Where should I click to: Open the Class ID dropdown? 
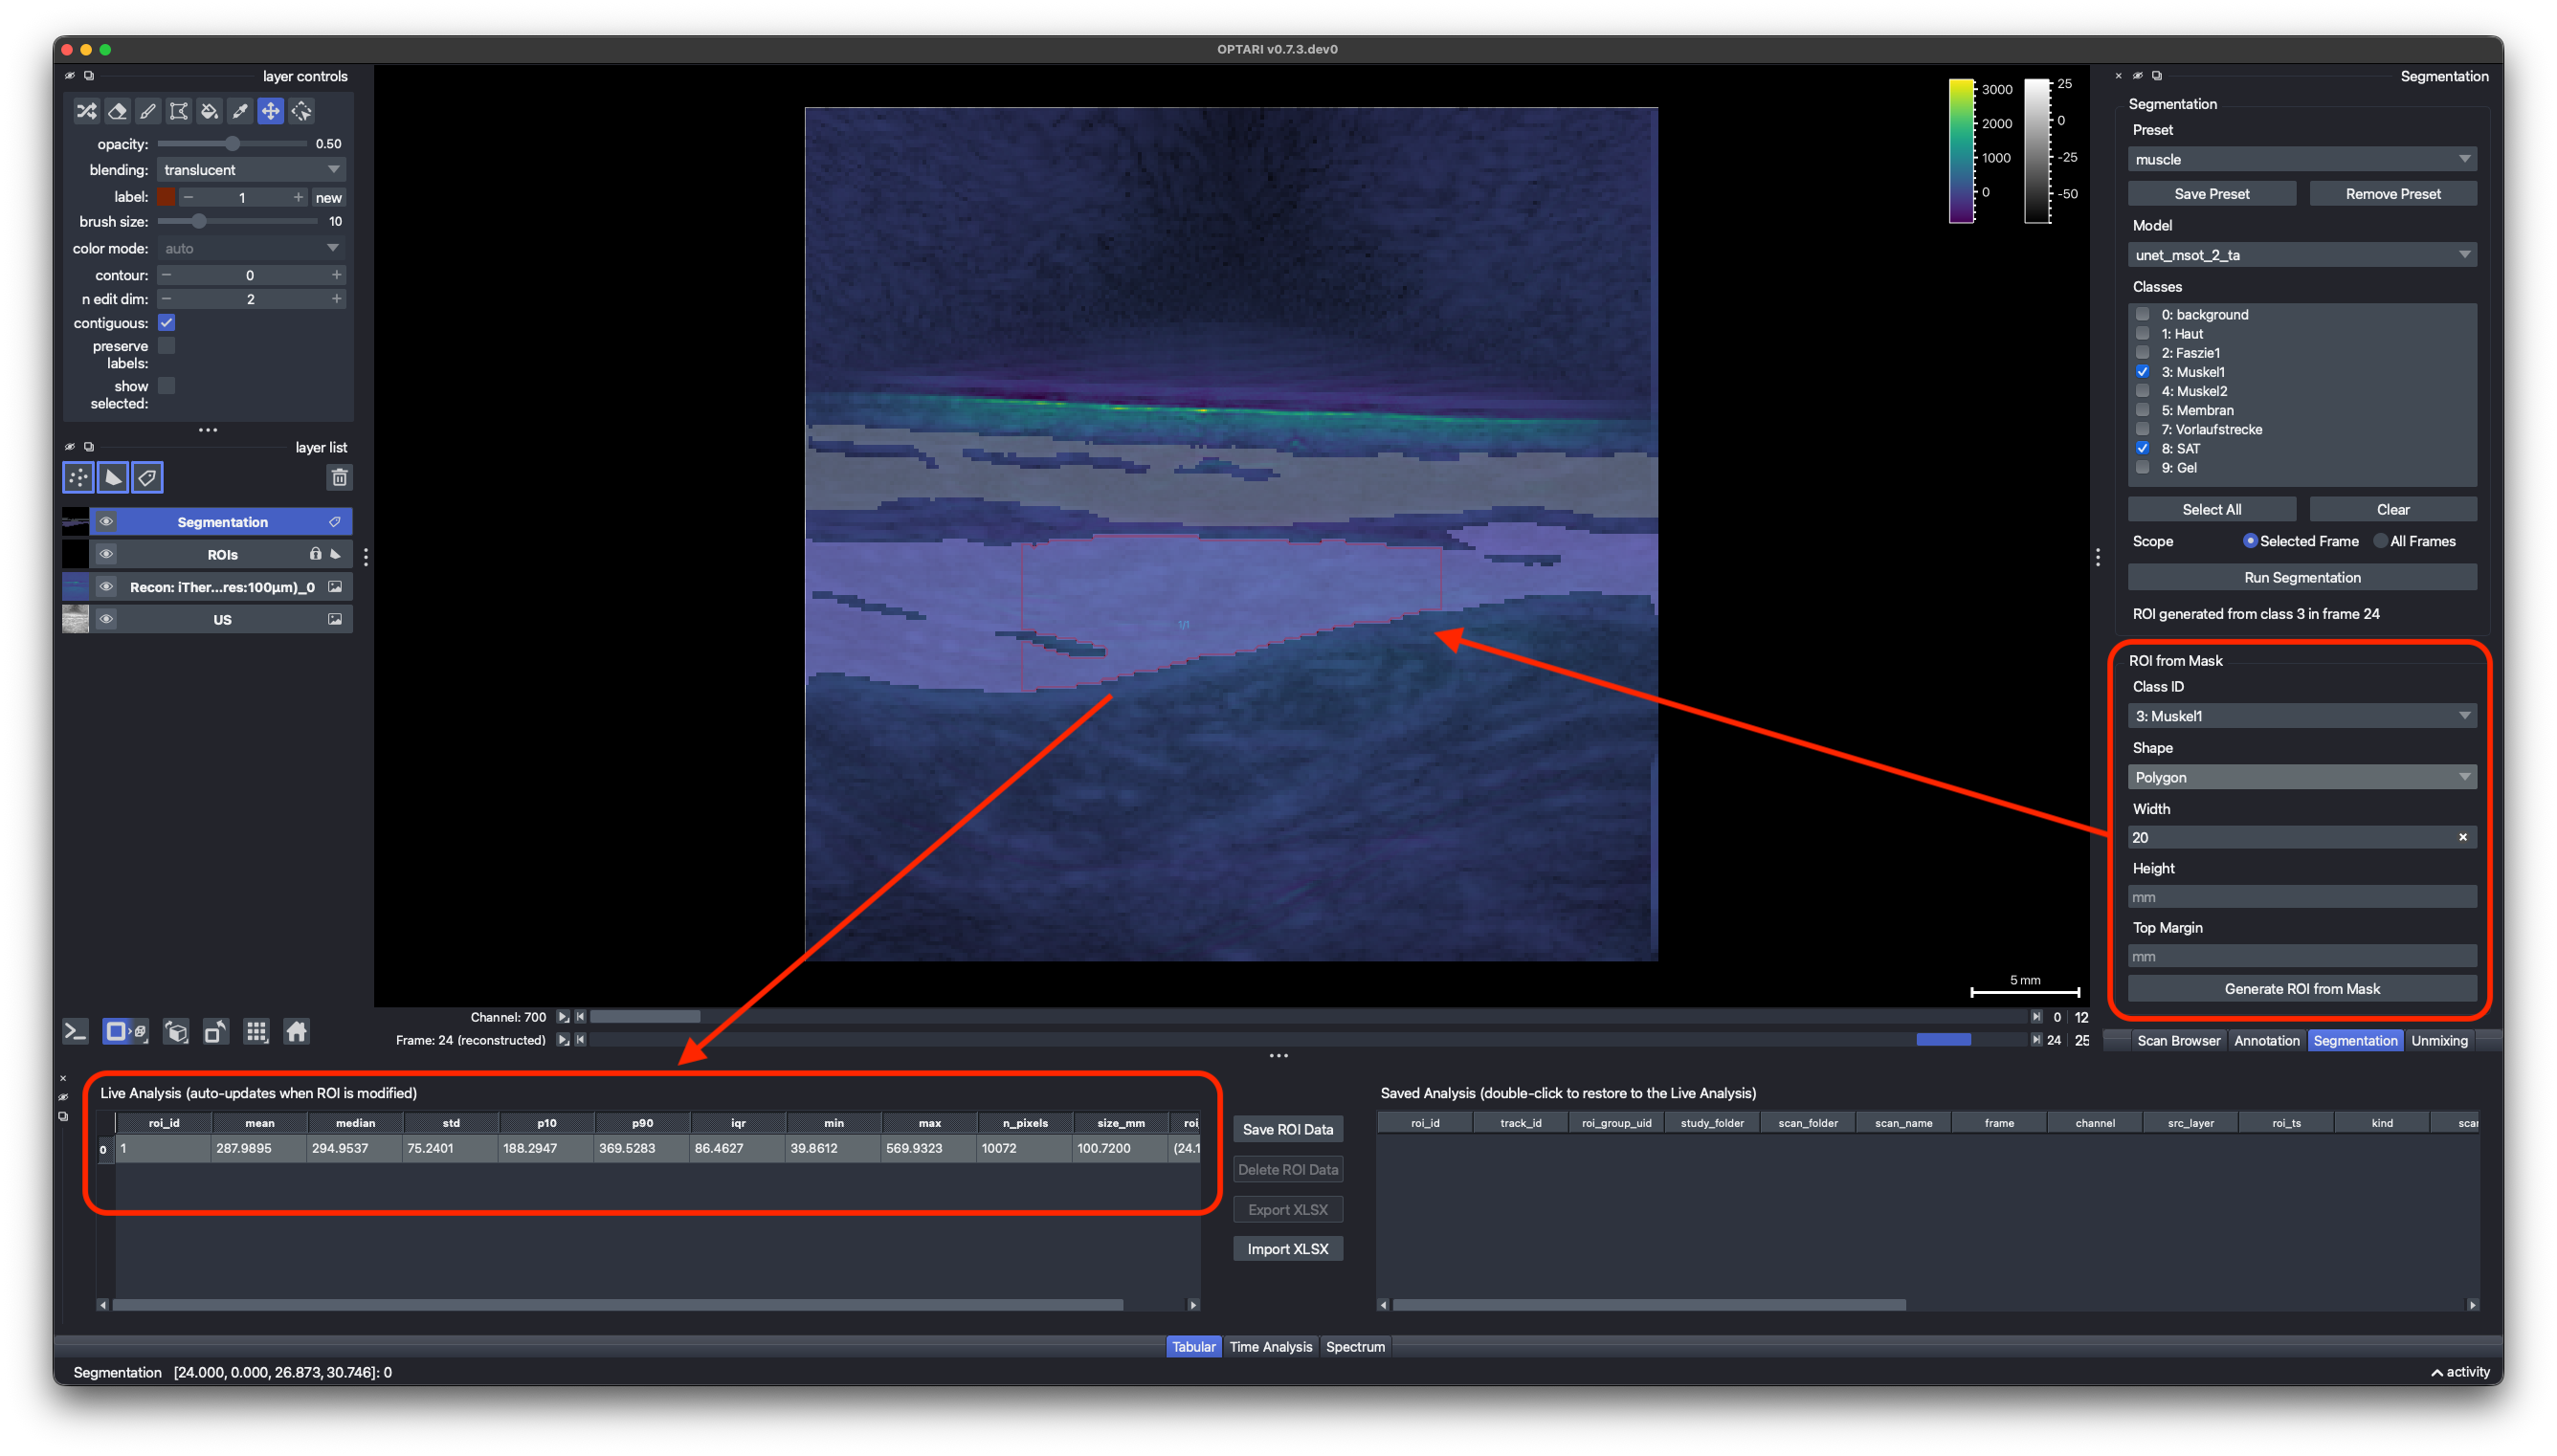click(x=2302, y=716)
